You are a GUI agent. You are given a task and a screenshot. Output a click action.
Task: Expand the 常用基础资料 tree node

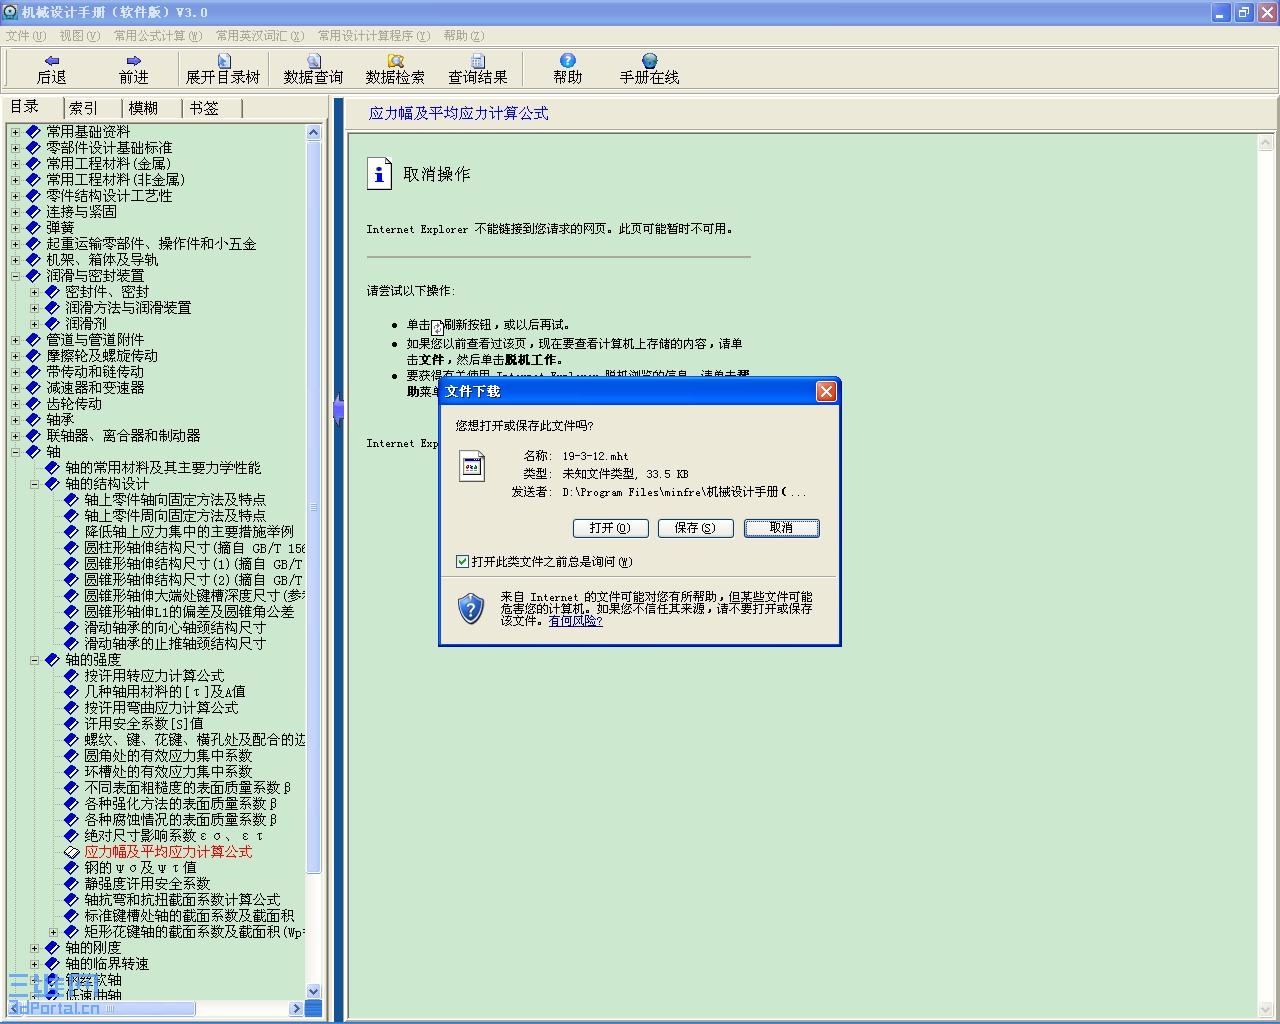(15, 132)
